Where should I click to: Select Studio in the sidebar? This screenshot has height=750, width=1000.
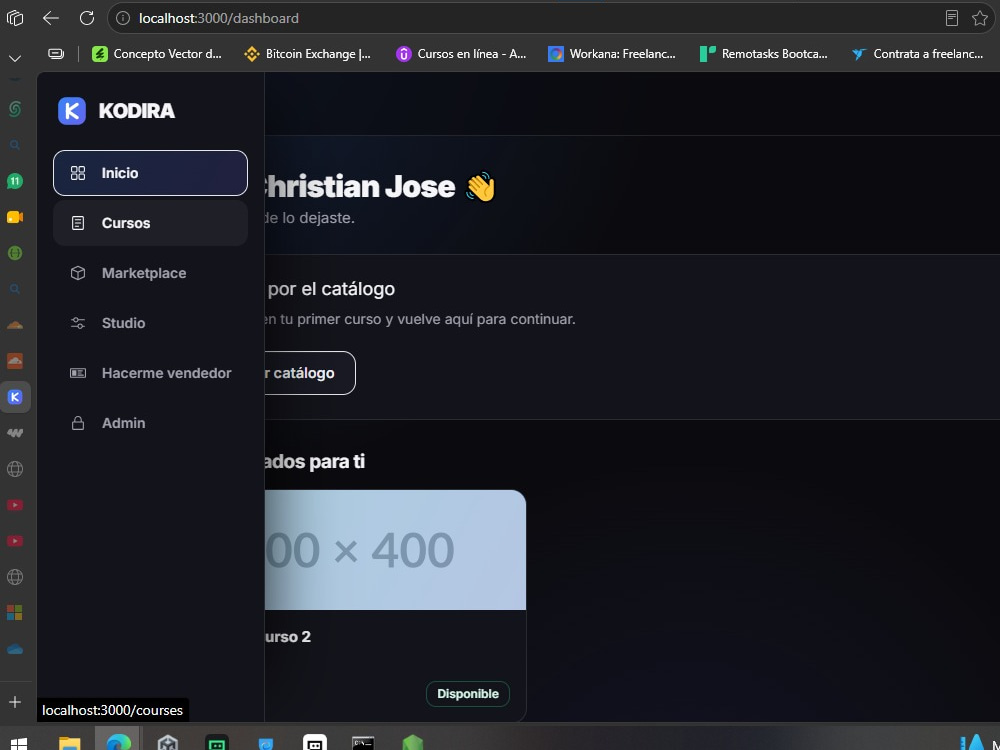point(151,323)
